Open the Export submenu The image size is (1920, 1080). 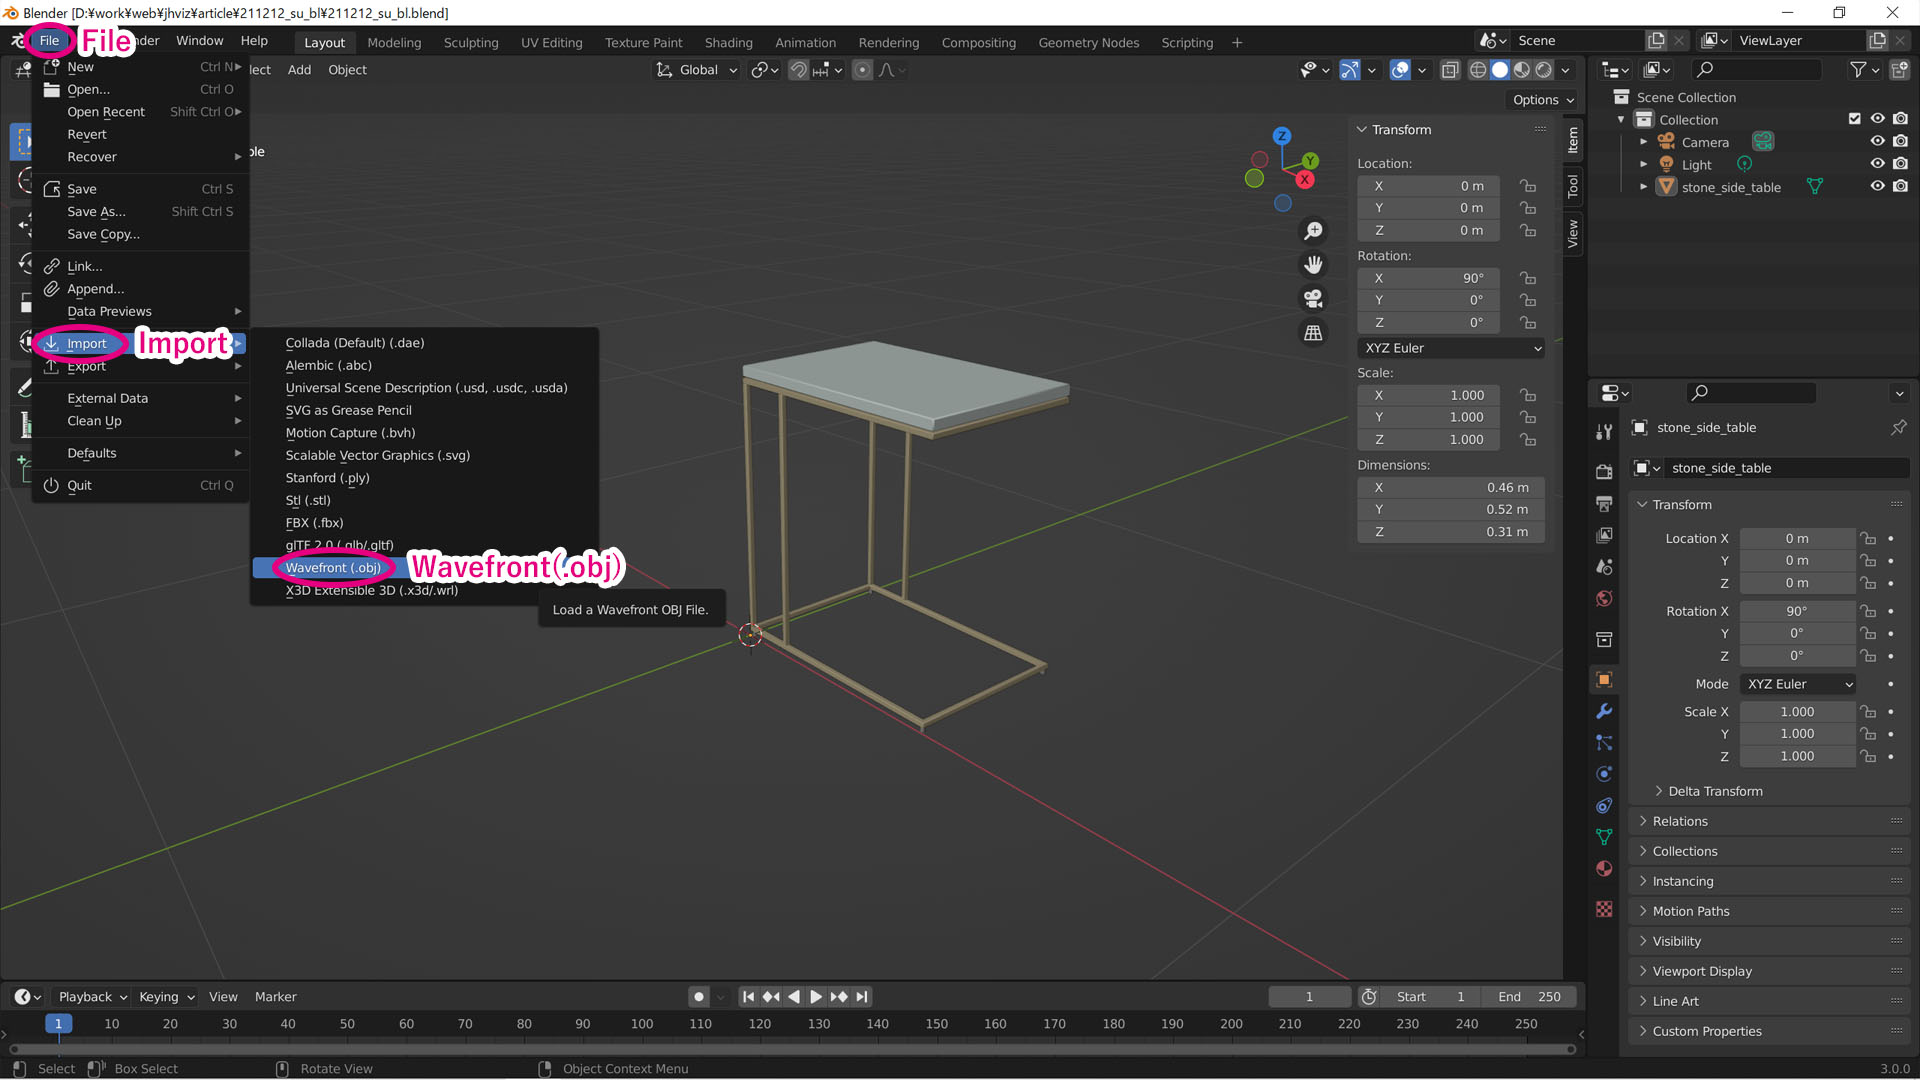point(140,366)
